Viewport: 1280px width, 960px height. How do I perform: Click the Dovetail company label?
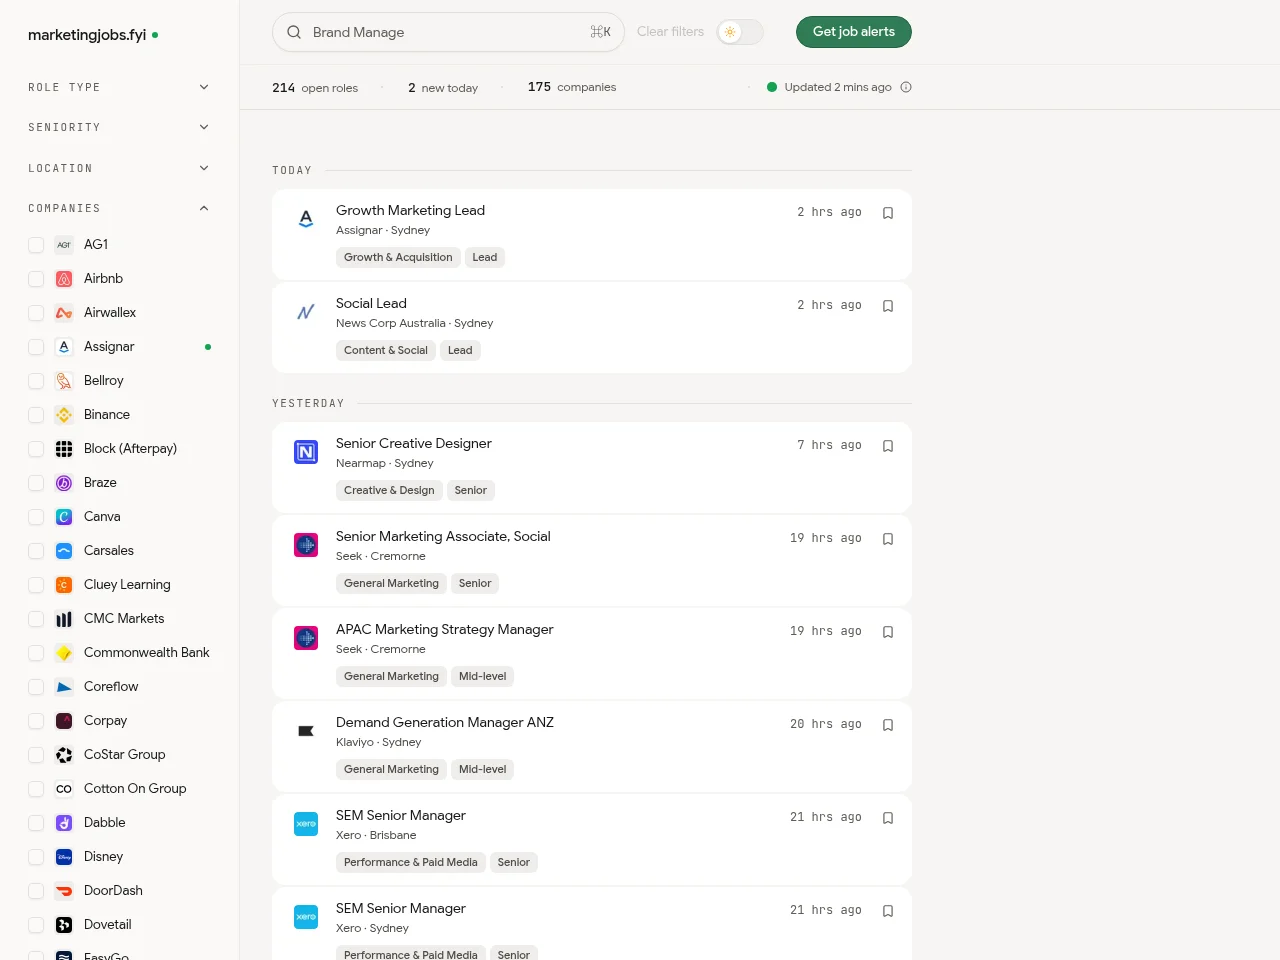[107, 924]
